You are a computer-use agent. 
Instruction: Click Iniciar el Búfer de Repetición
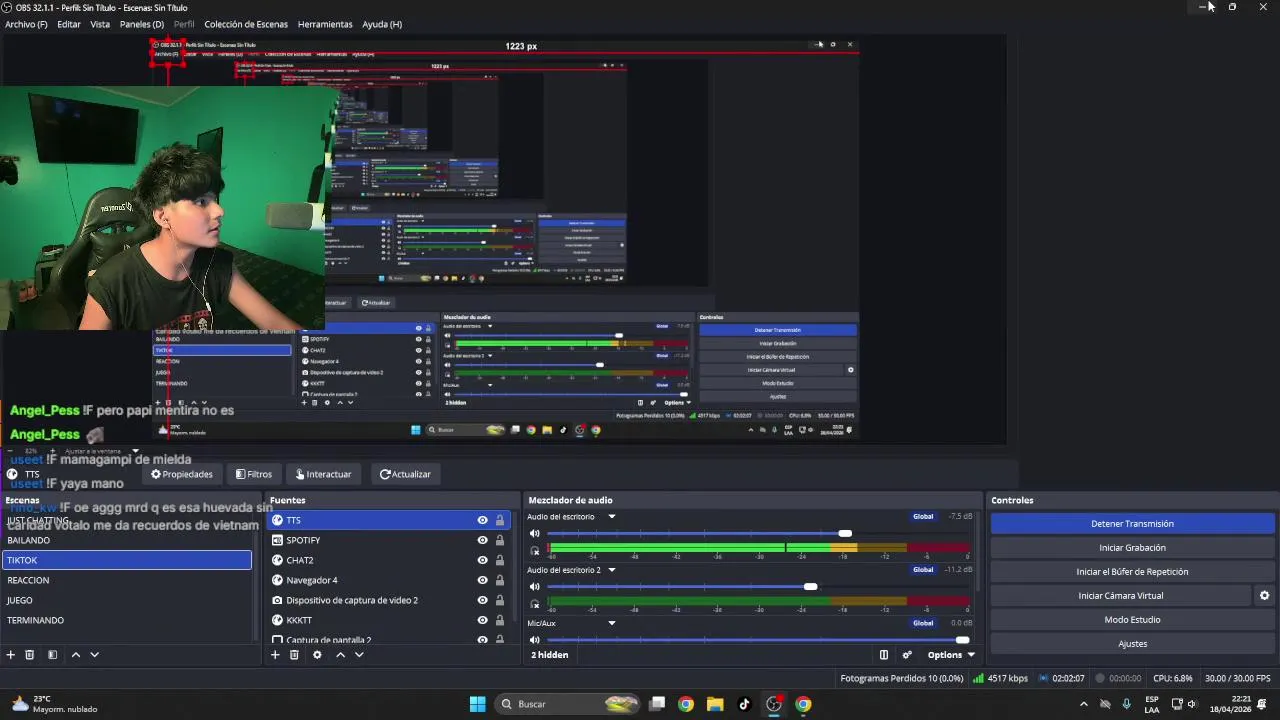click(x=1132, y=572)
